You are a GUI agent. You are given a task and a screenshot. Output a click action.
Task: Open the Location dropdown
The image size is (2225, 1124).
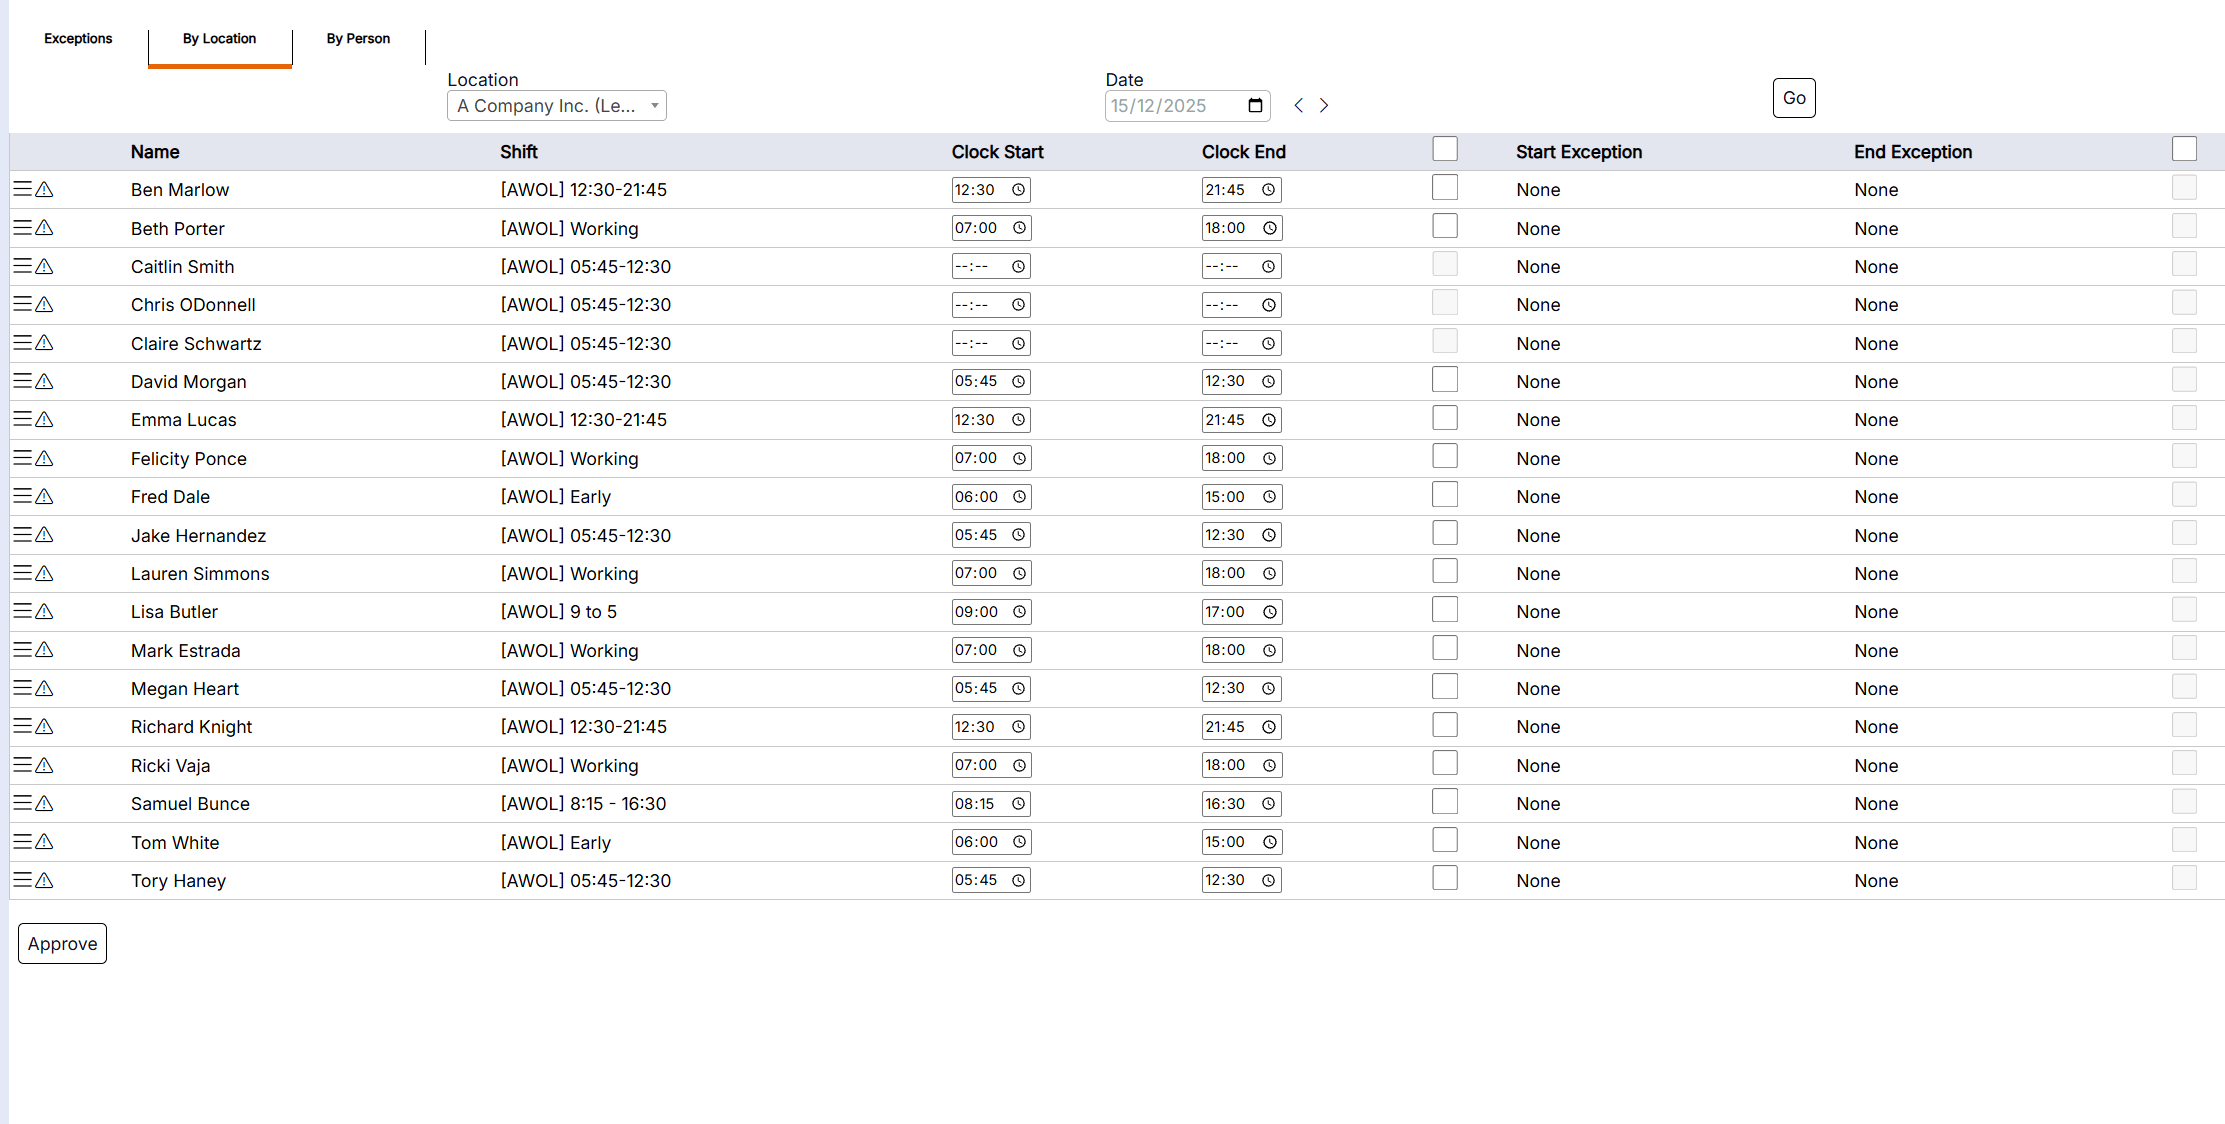click(x=556, y=106)
